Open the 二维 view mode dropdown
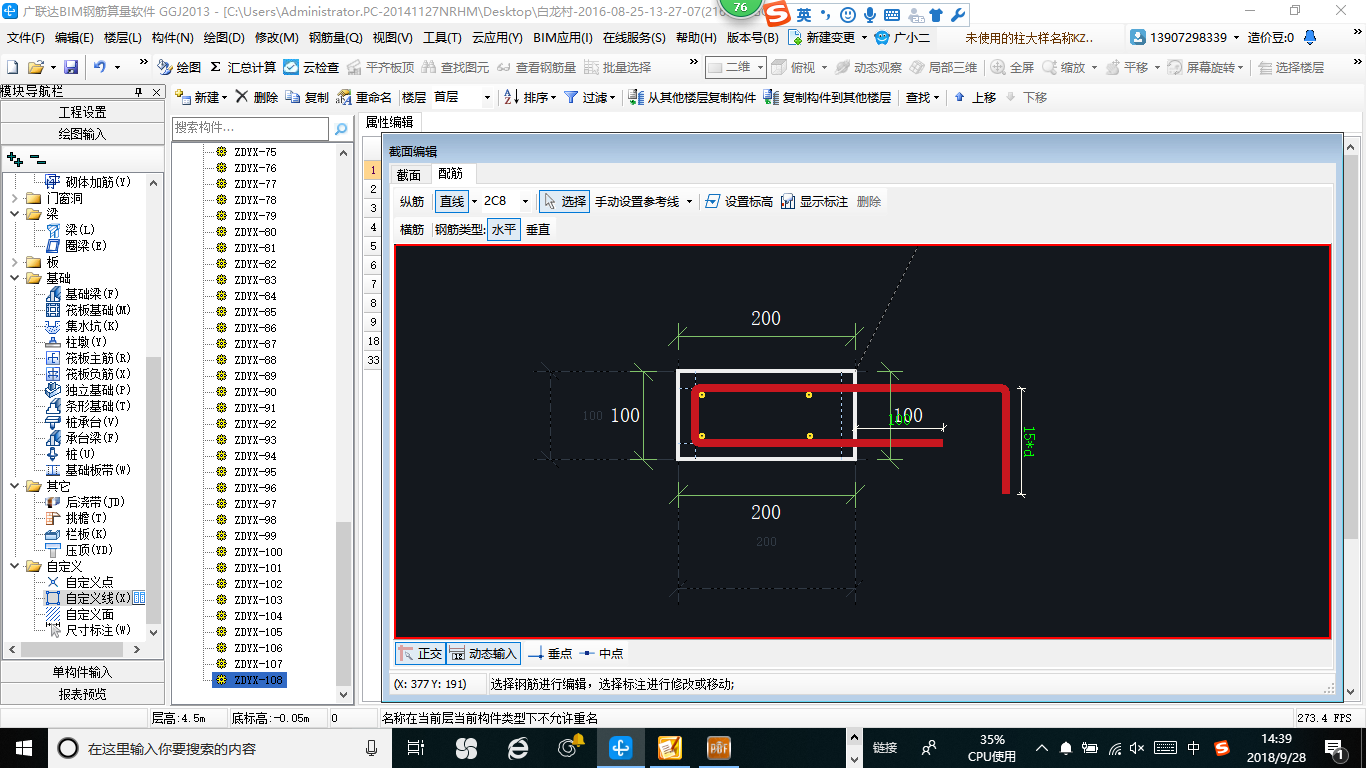 tap(760, 67)
